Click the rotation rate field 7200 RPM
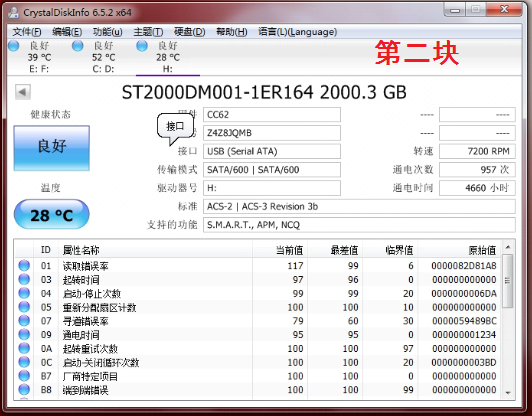Screen dimensions: 532x416 click(x=477, y=151)
